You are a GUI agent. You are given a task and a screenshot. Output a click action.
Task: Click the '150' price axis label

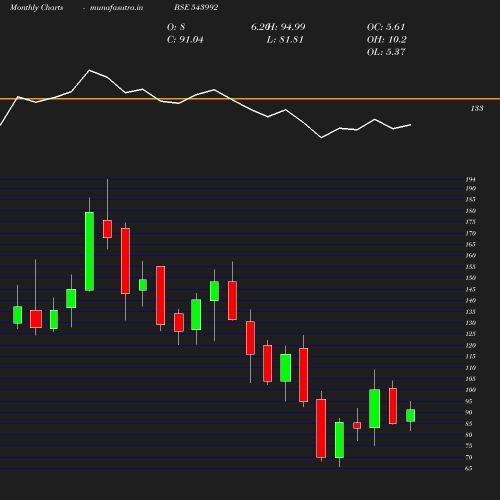[470, 278]
